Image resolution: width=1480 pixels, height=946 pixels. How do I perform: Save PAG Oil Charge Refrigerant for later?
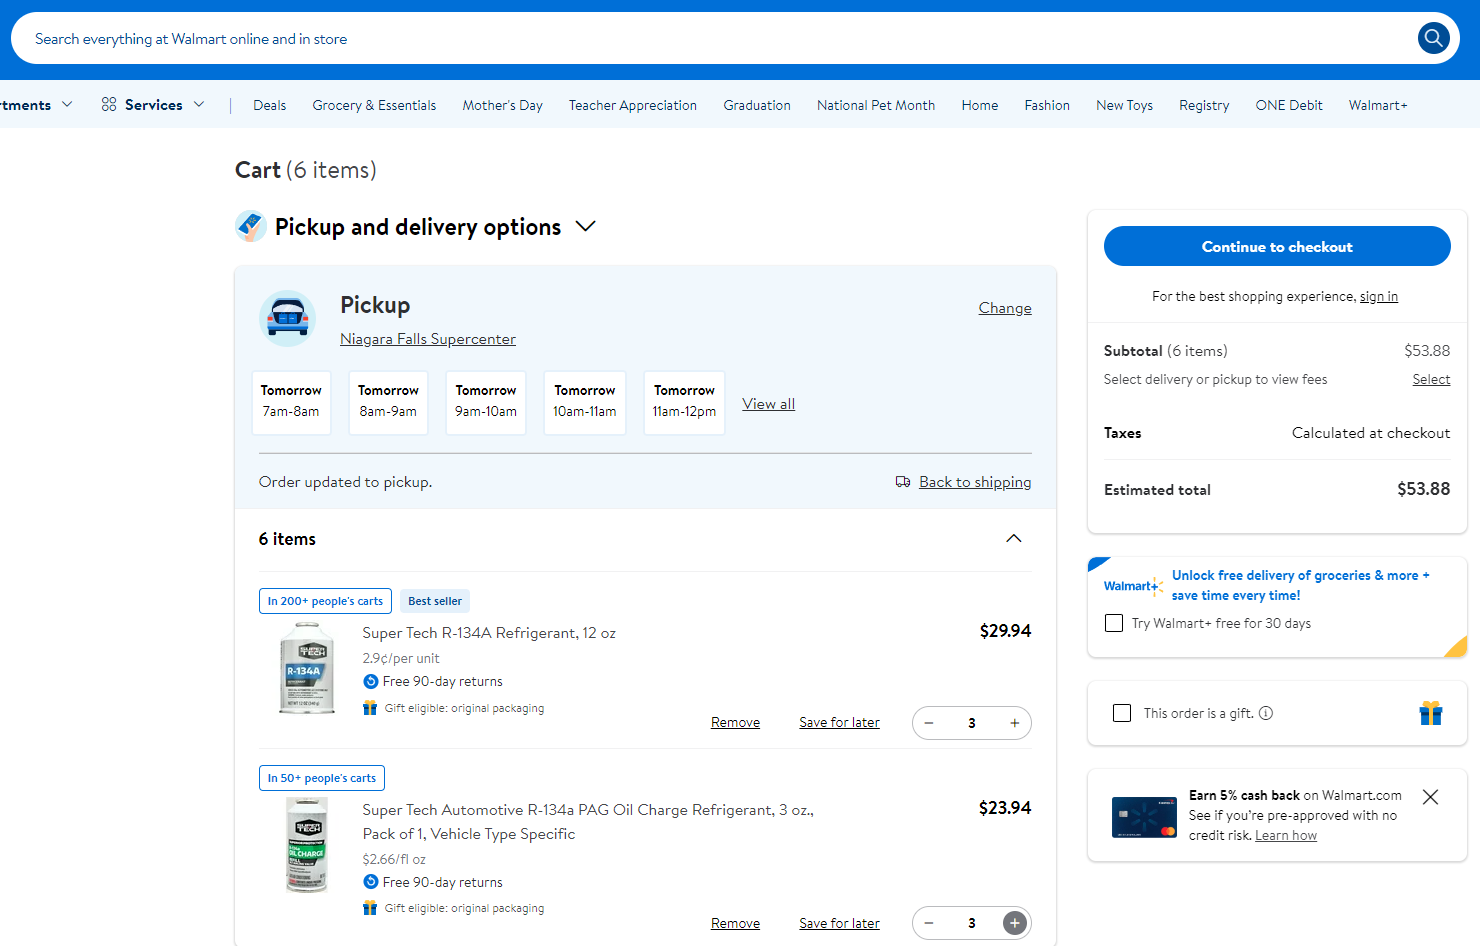pos(839,923)
